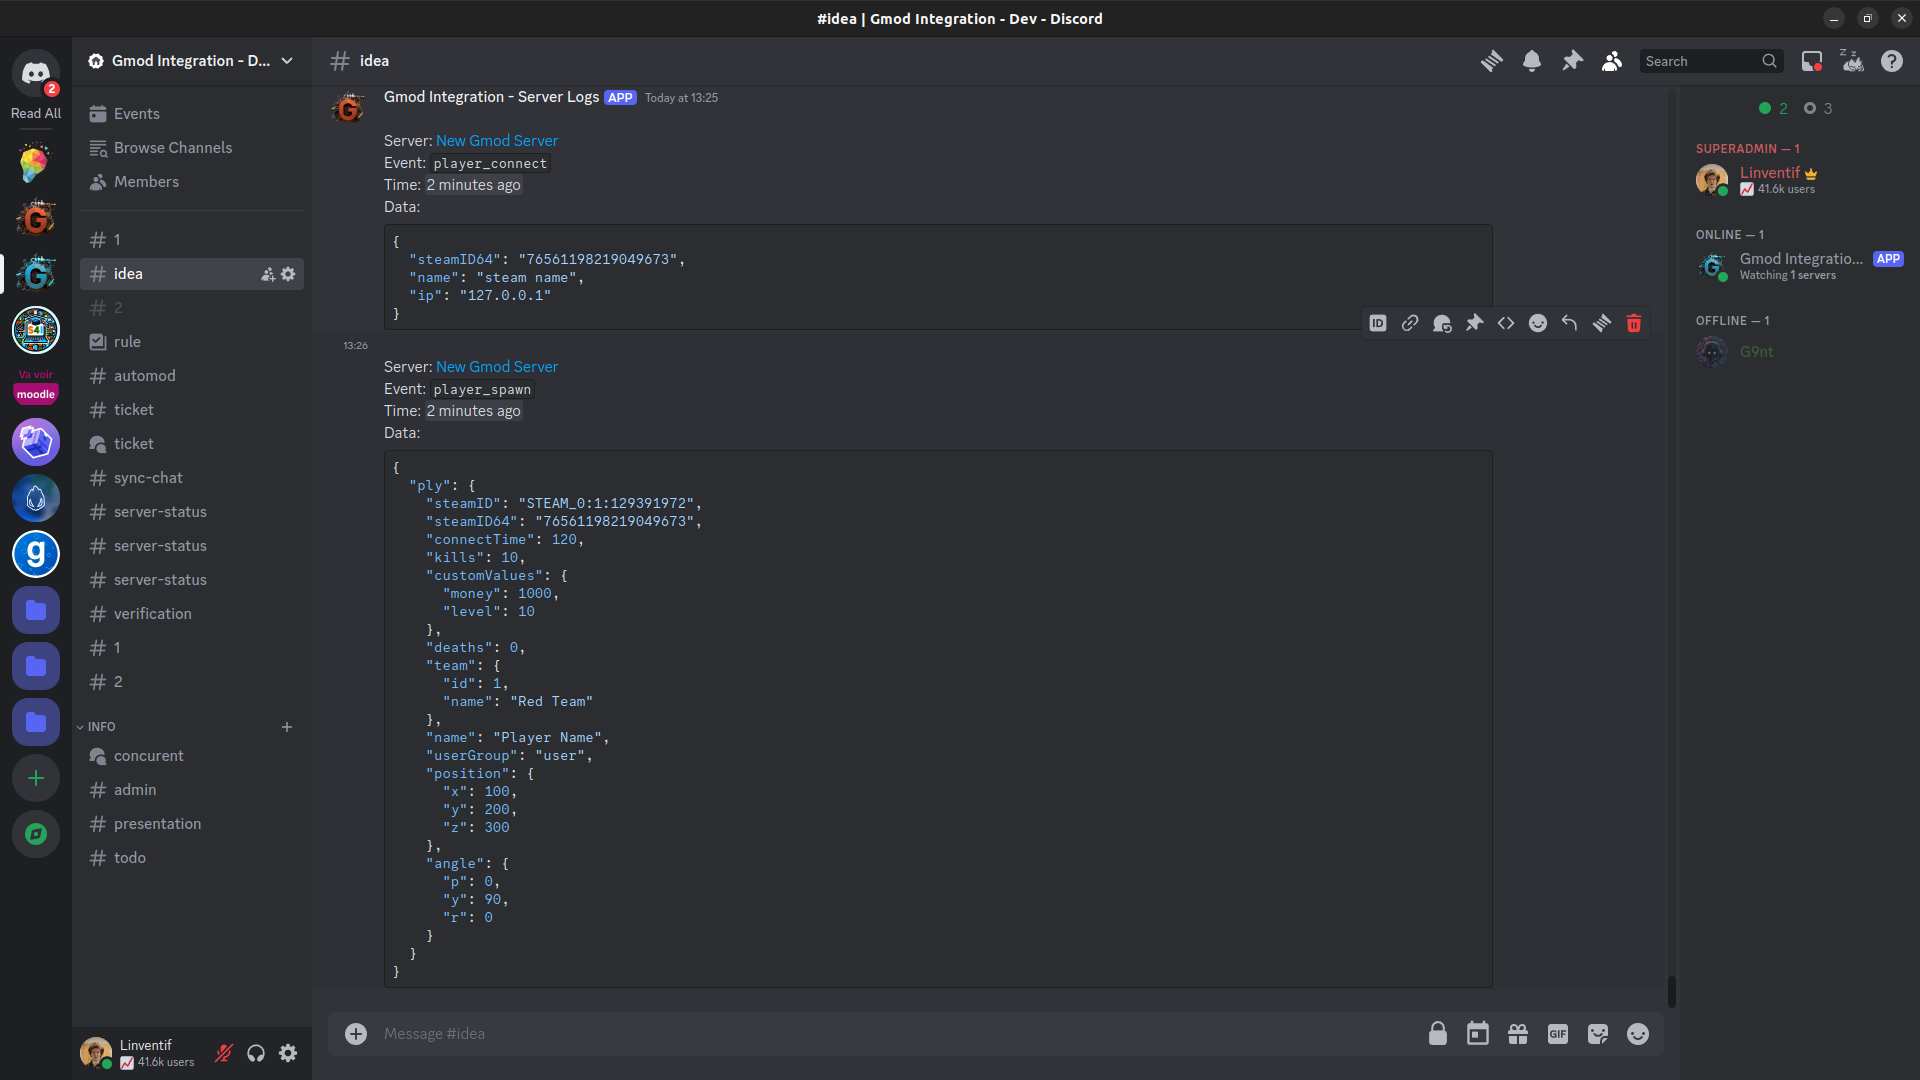Open sticker picker icon
The width and height of the screenshot is (1920, 1080).
[x=1598, y=1034]
